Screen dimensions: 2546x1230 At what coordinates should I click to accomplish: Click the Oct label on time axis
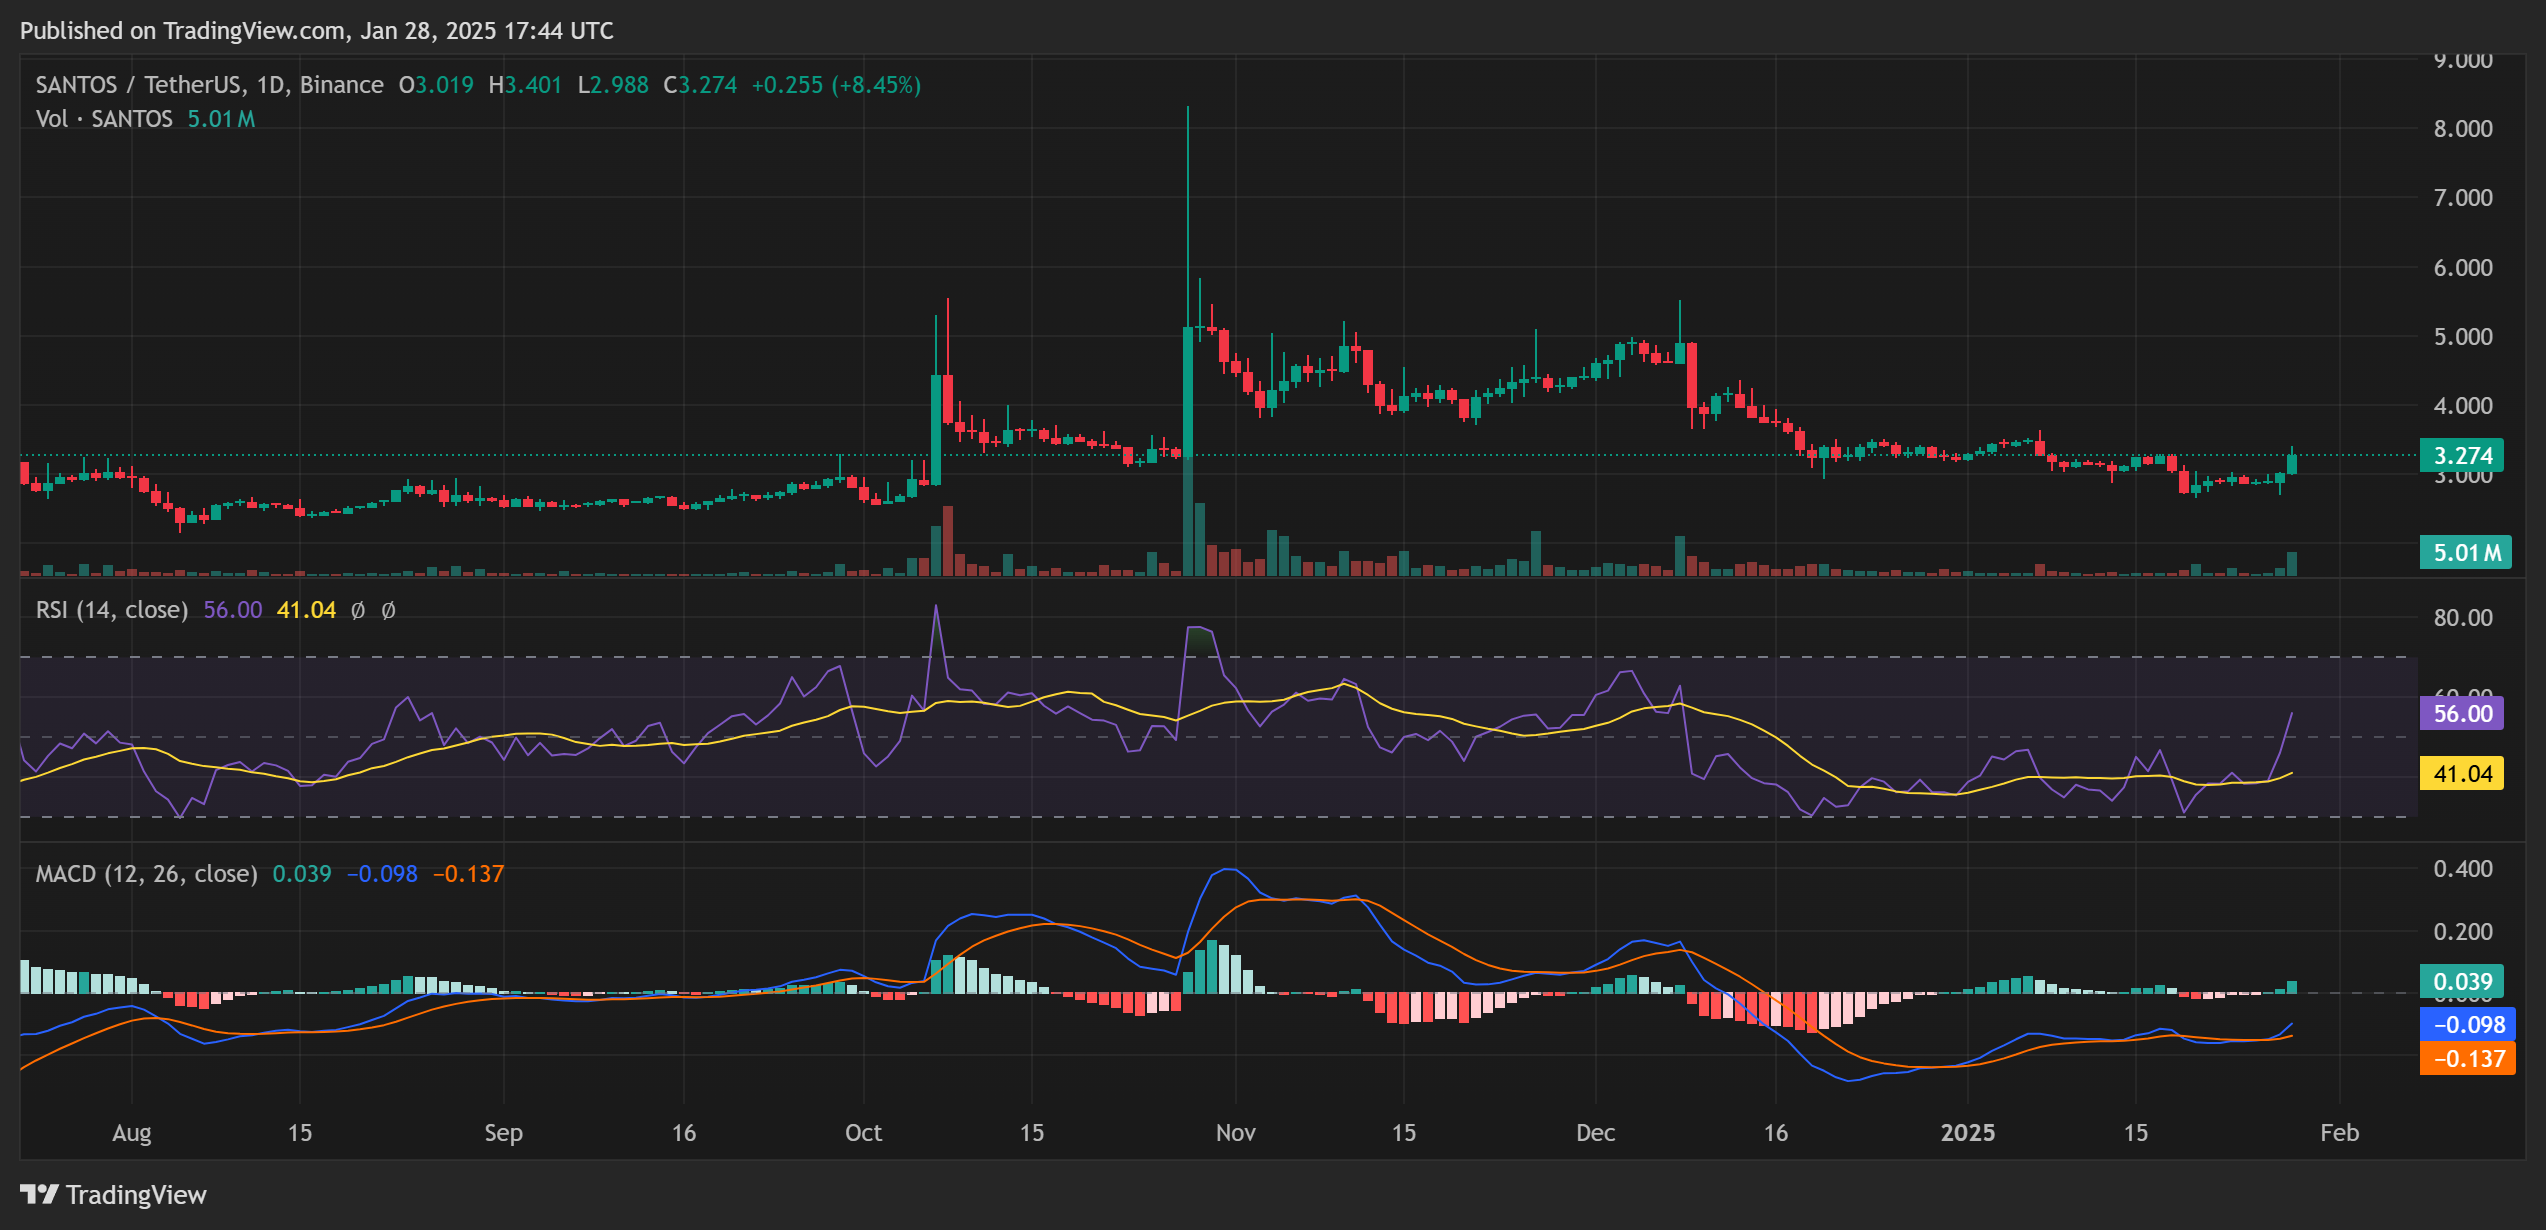click(864, 1133)
